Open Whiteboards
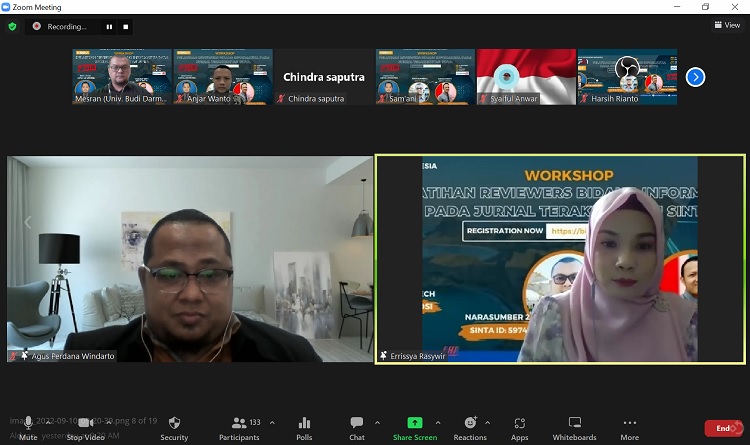The width and height of the screenshot is (750, 445). pos(574,428)
